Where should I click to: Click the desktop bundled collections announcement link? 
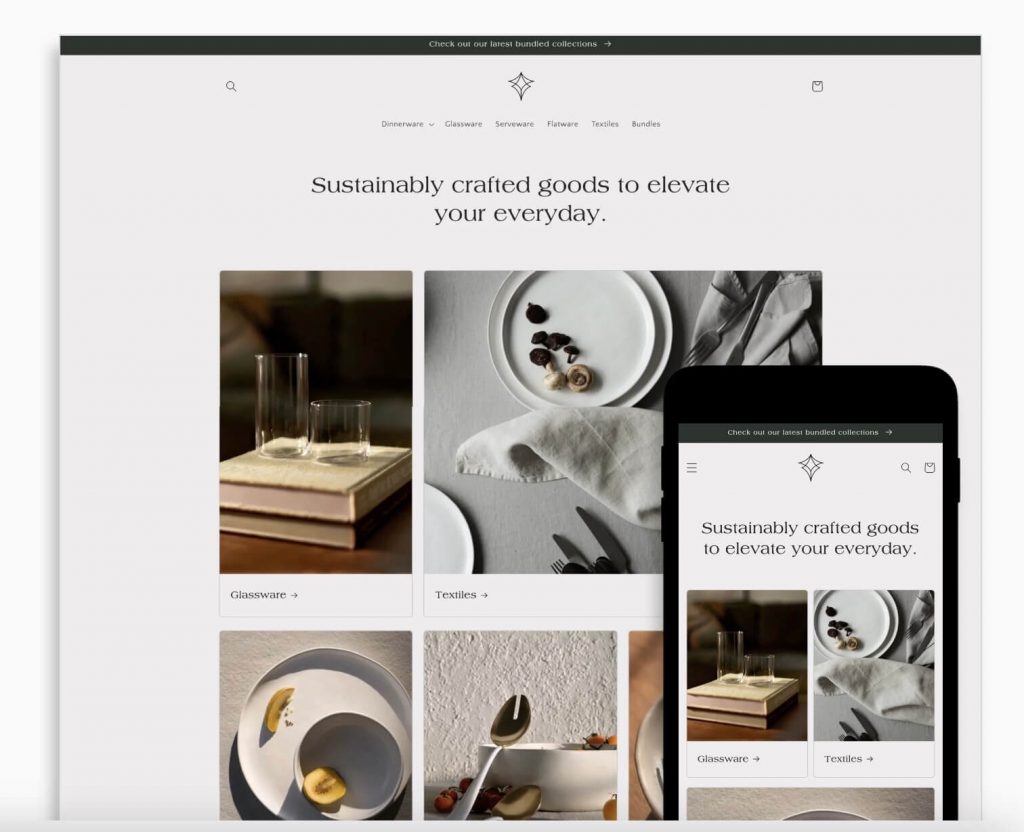[x=520, y=44]
